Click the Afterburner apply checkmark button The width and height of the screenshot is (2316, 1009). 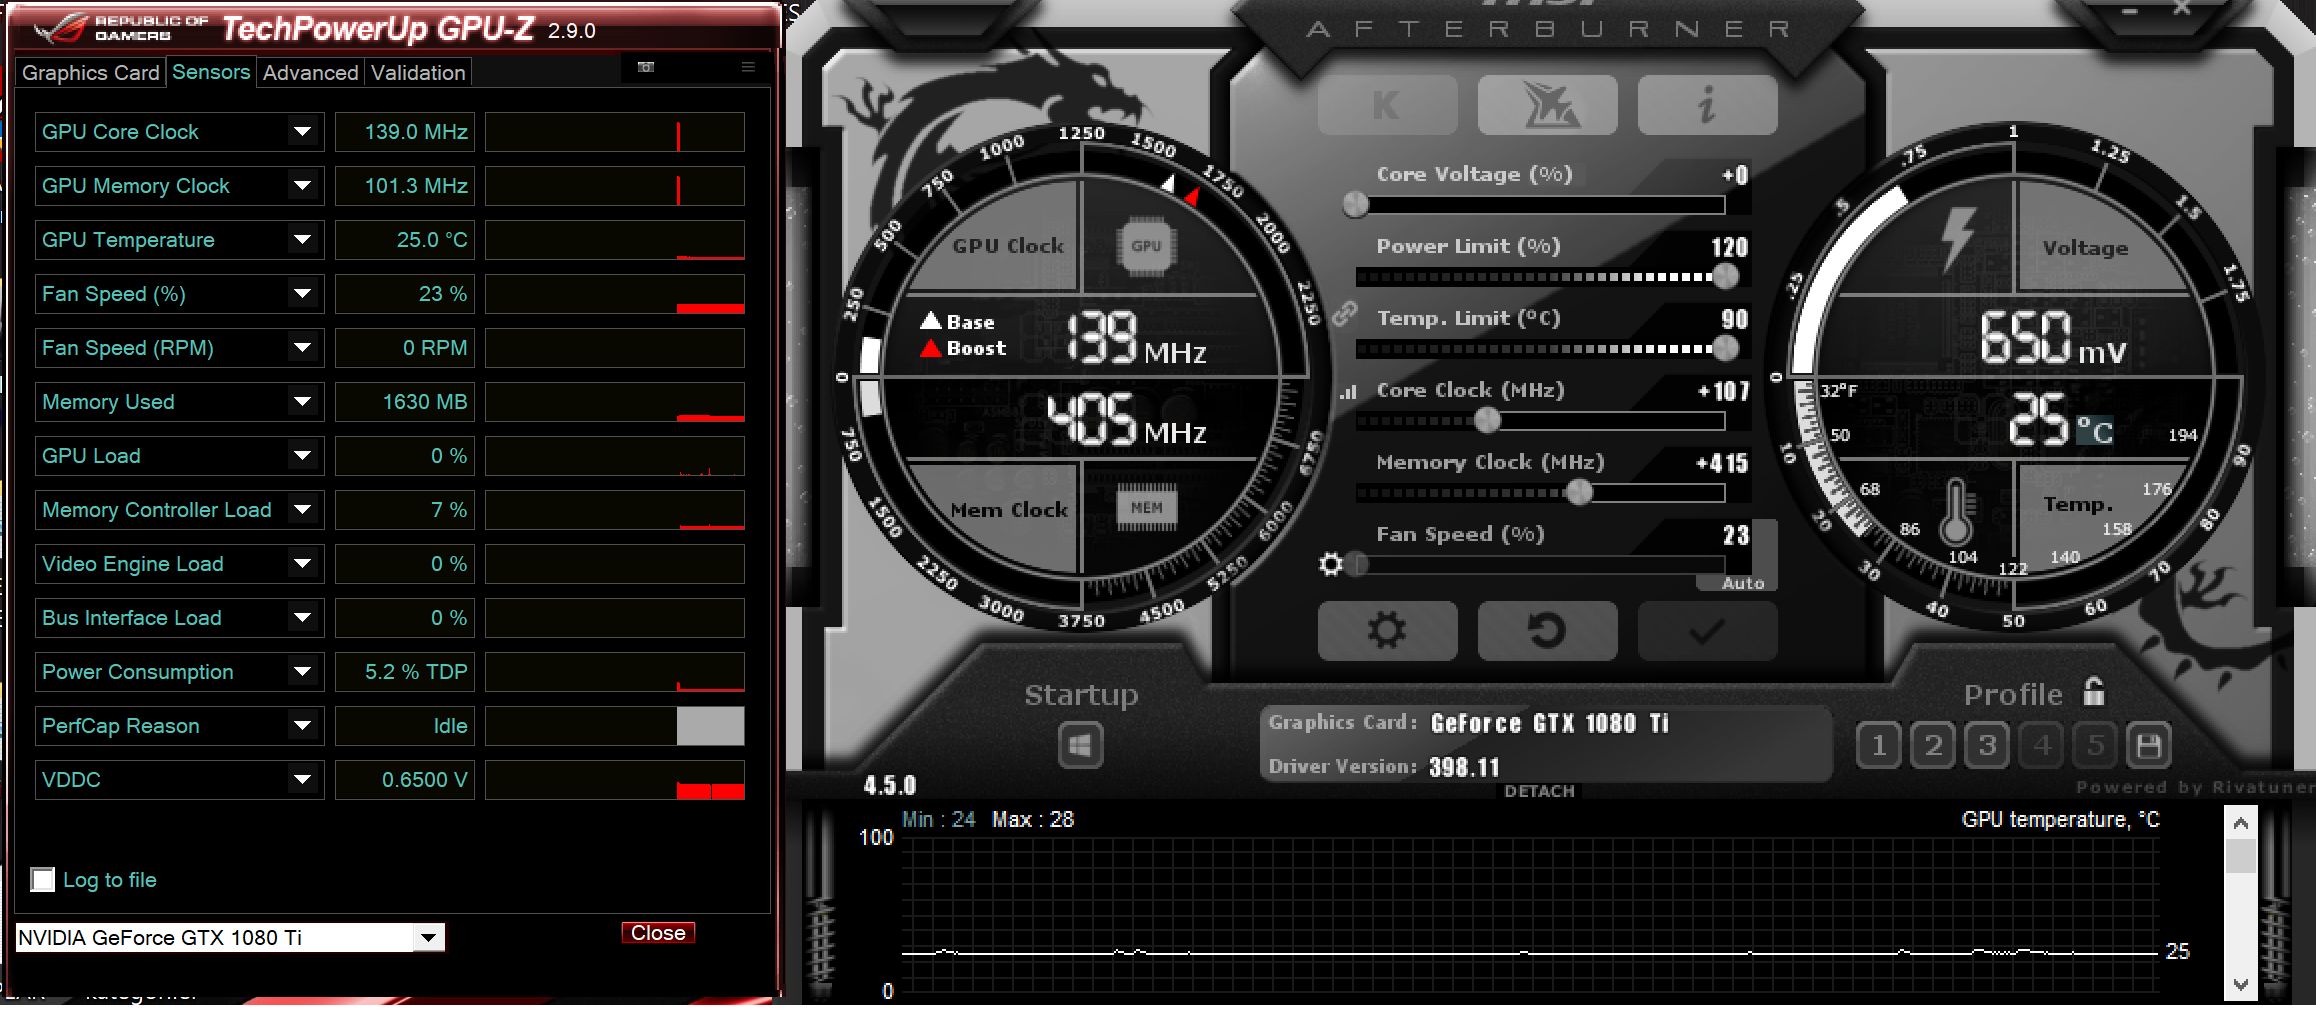(1707, 631)
